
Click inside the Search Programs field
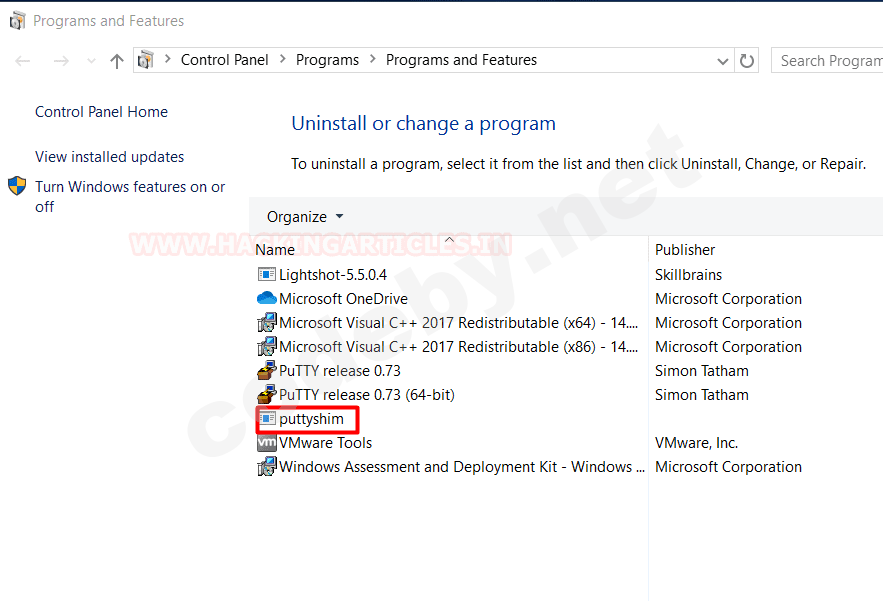(x=827, y=60)
